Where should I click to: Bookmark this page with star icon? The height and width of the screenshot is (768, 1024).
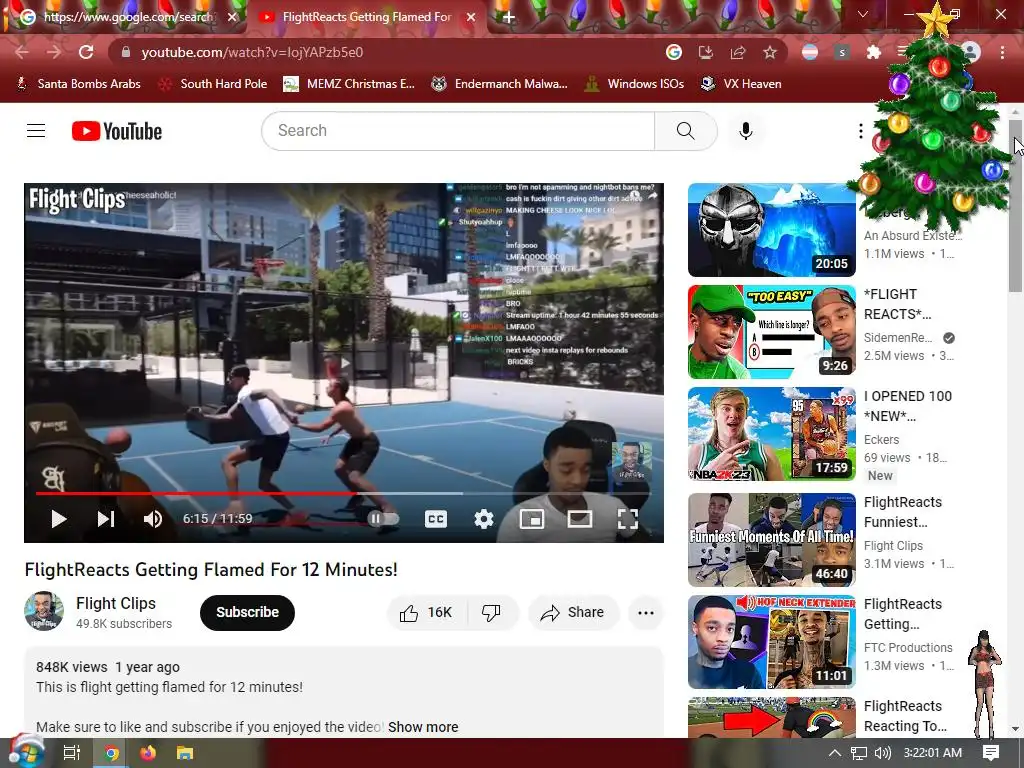coord(770,52)
